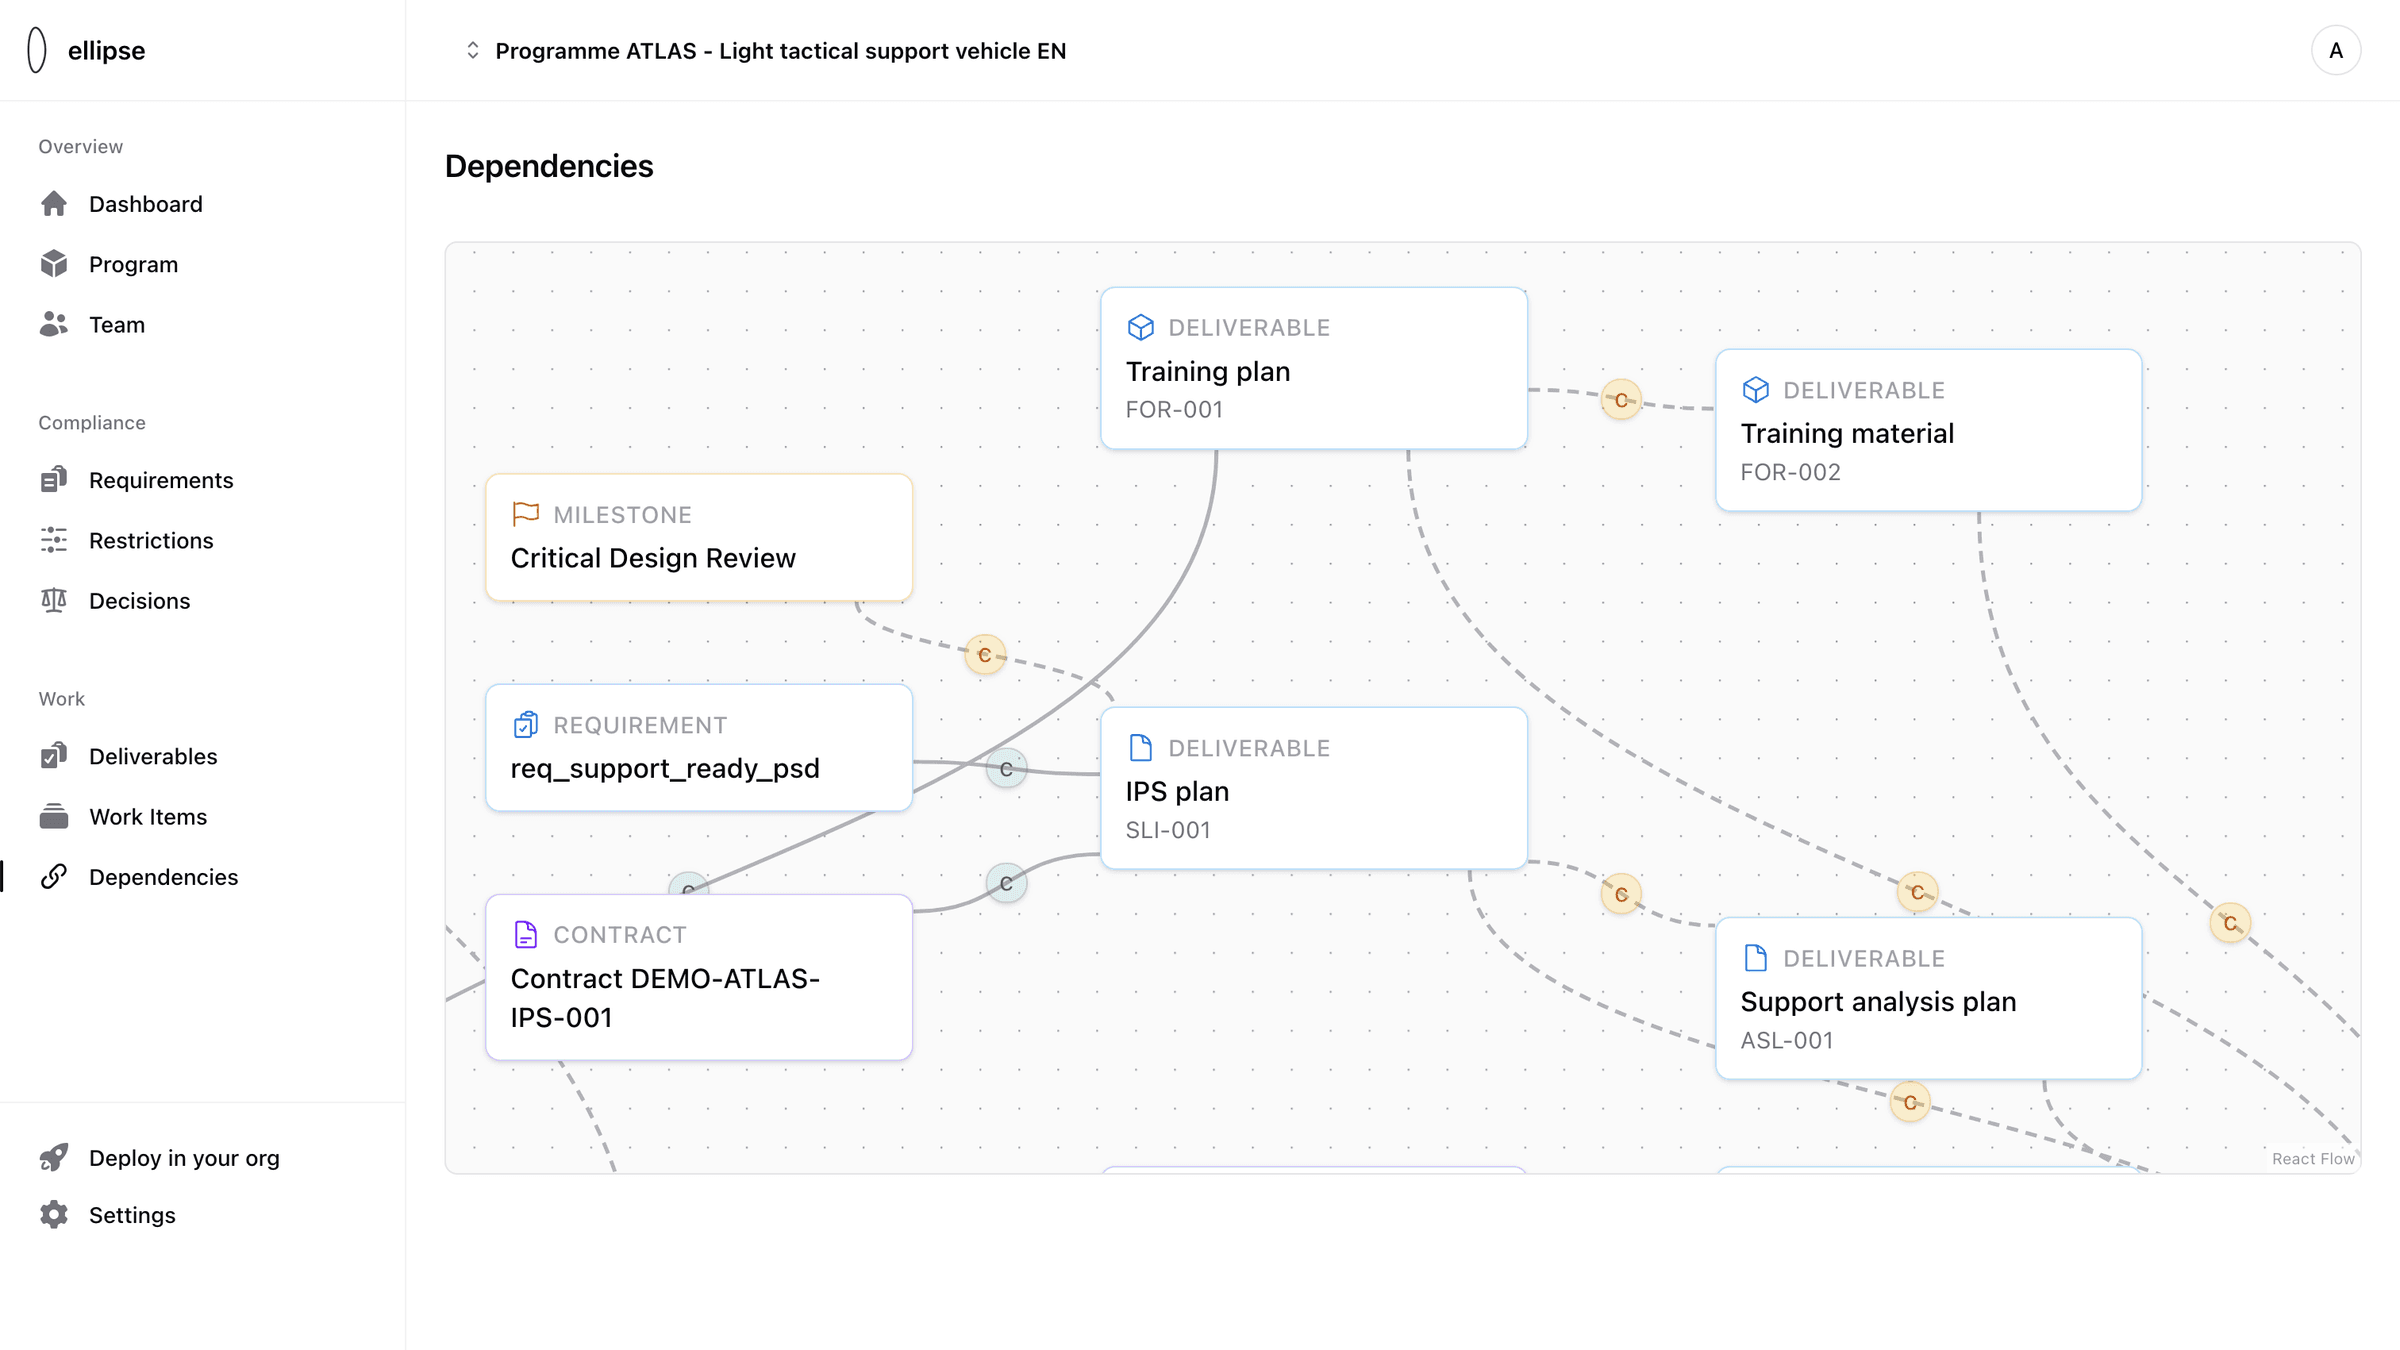Select the Training material FOR-002 node

click(x=1928, y=430)
